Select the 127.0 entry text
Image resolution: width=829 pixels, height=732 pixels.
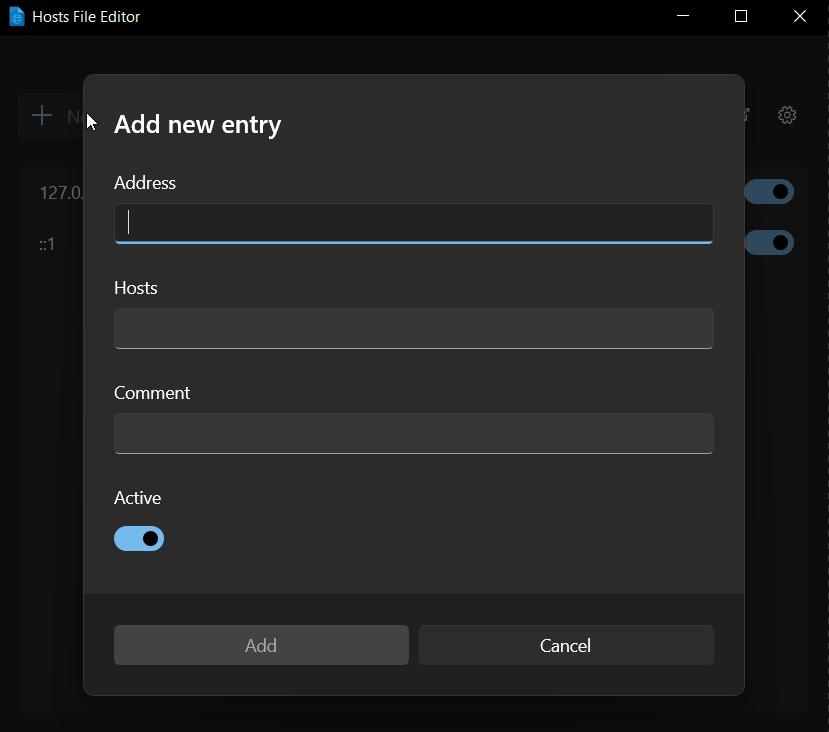pyautogui.click(x=61, y=193)
